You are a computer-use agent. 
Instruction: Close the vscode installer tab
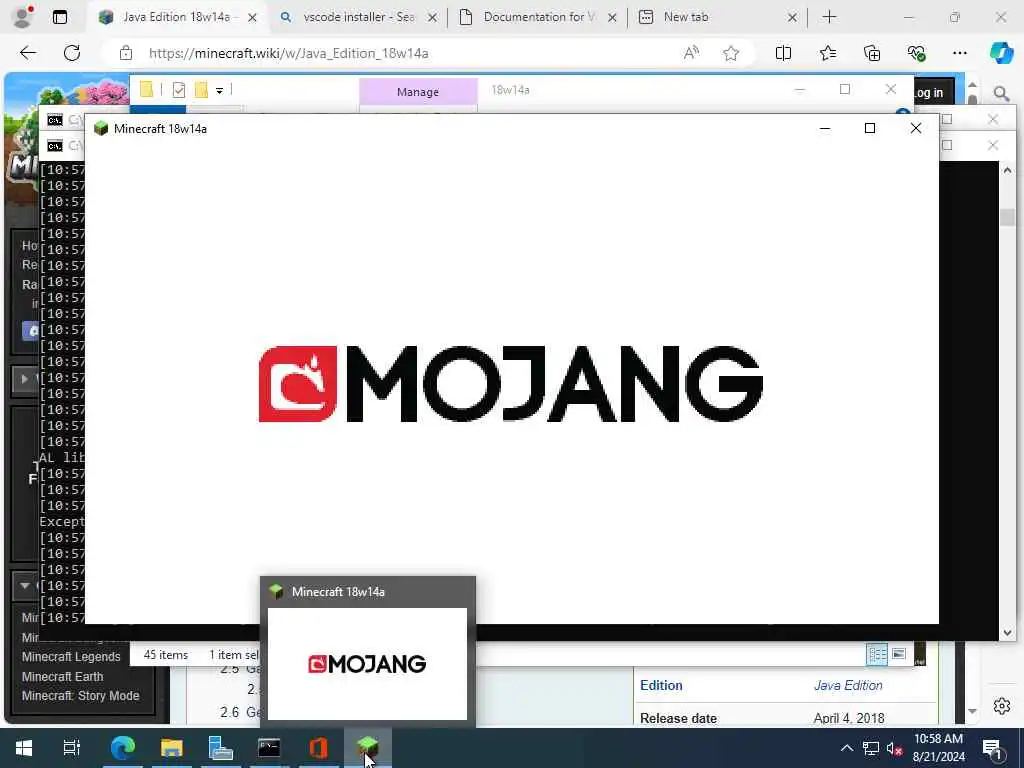click(432, 18)
